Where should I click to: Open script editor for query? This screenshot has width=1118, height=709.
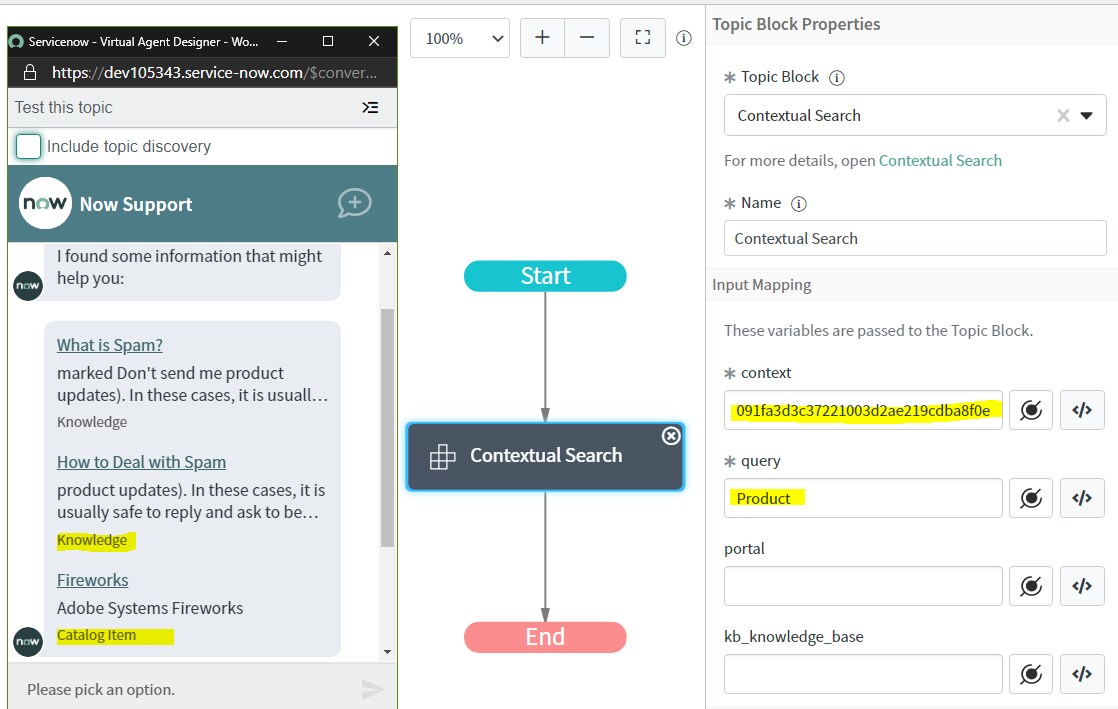(x=1082, y=498)
